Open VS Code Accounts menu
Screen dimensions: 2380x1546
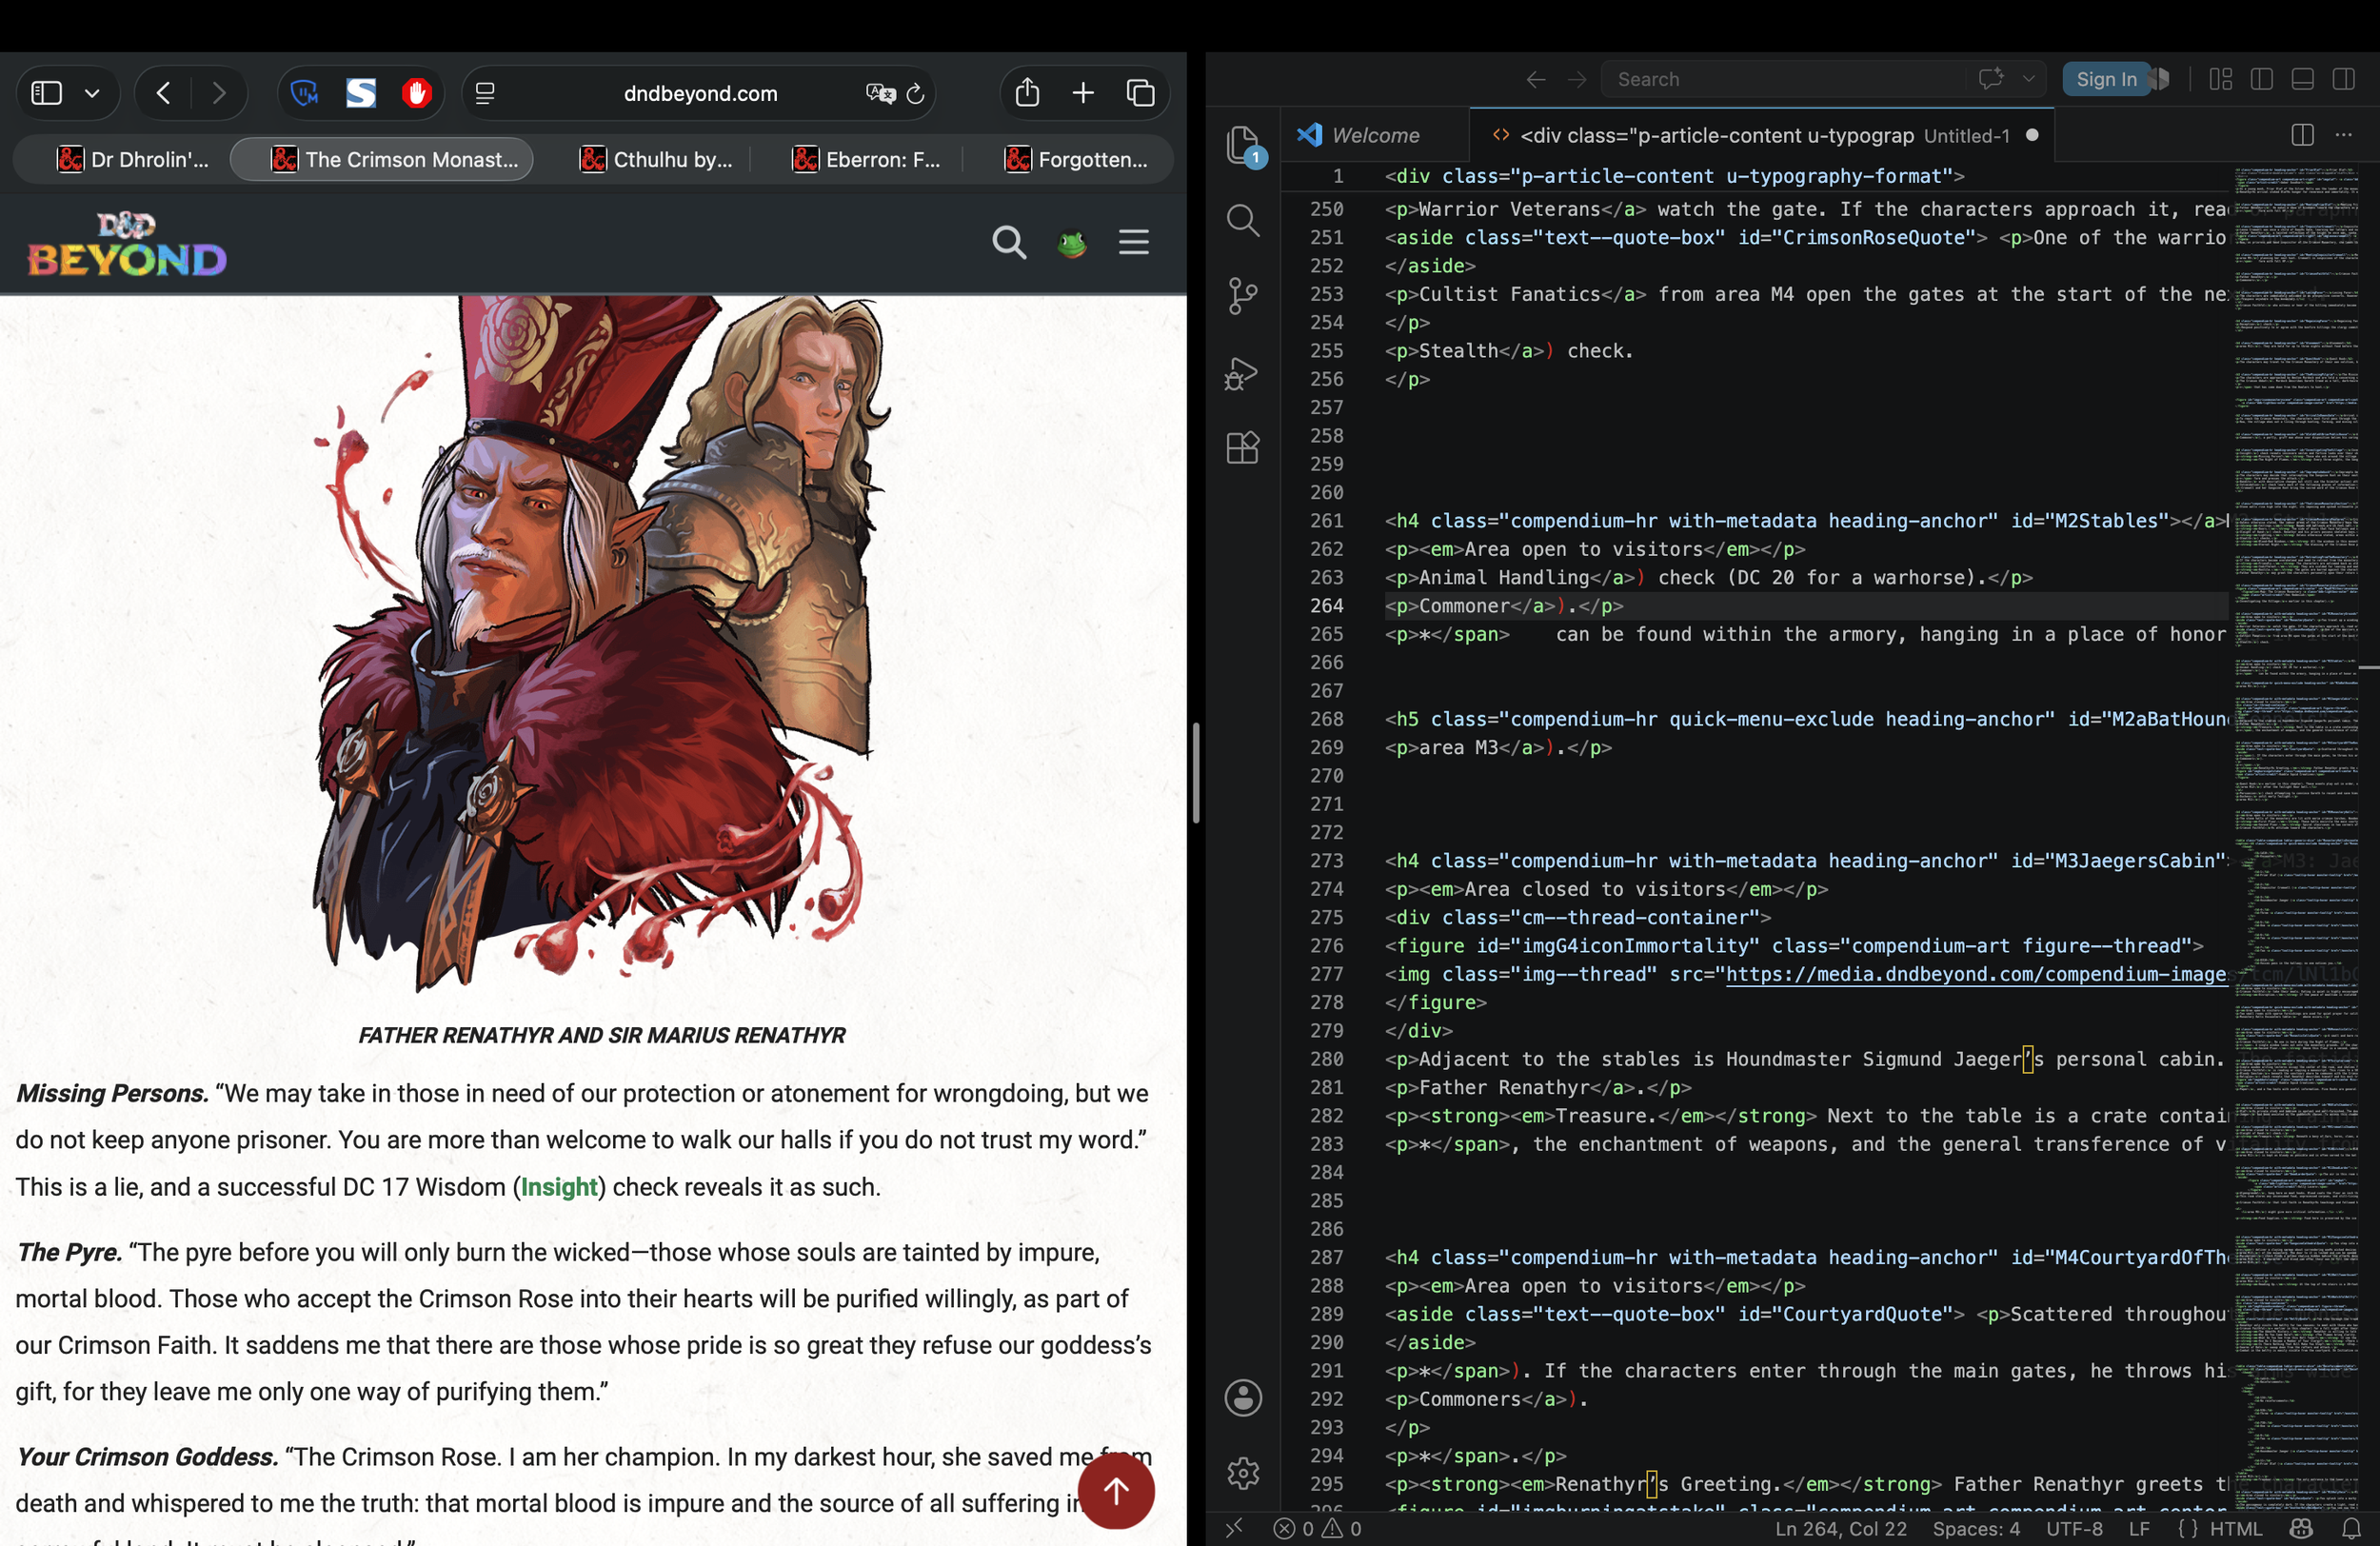[1243, 1398]
